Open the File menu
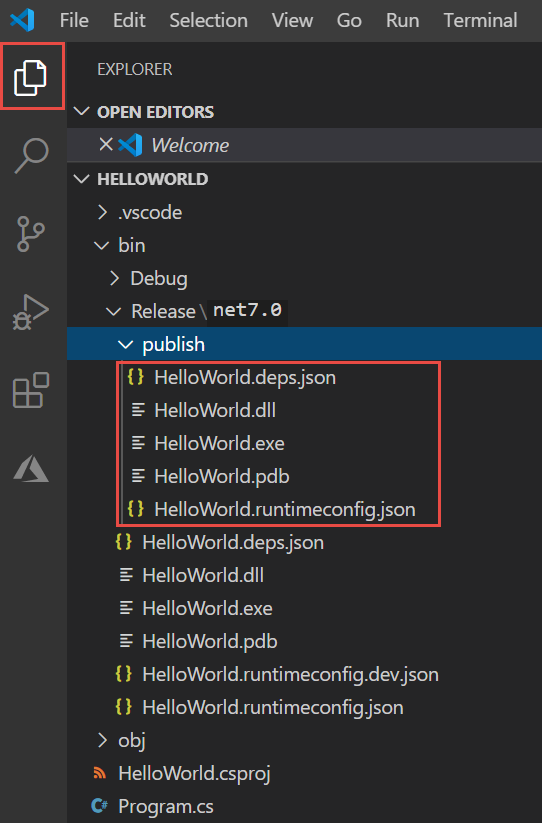The height and width of the screenshot is (823, 542). click(x=74, y=20)
